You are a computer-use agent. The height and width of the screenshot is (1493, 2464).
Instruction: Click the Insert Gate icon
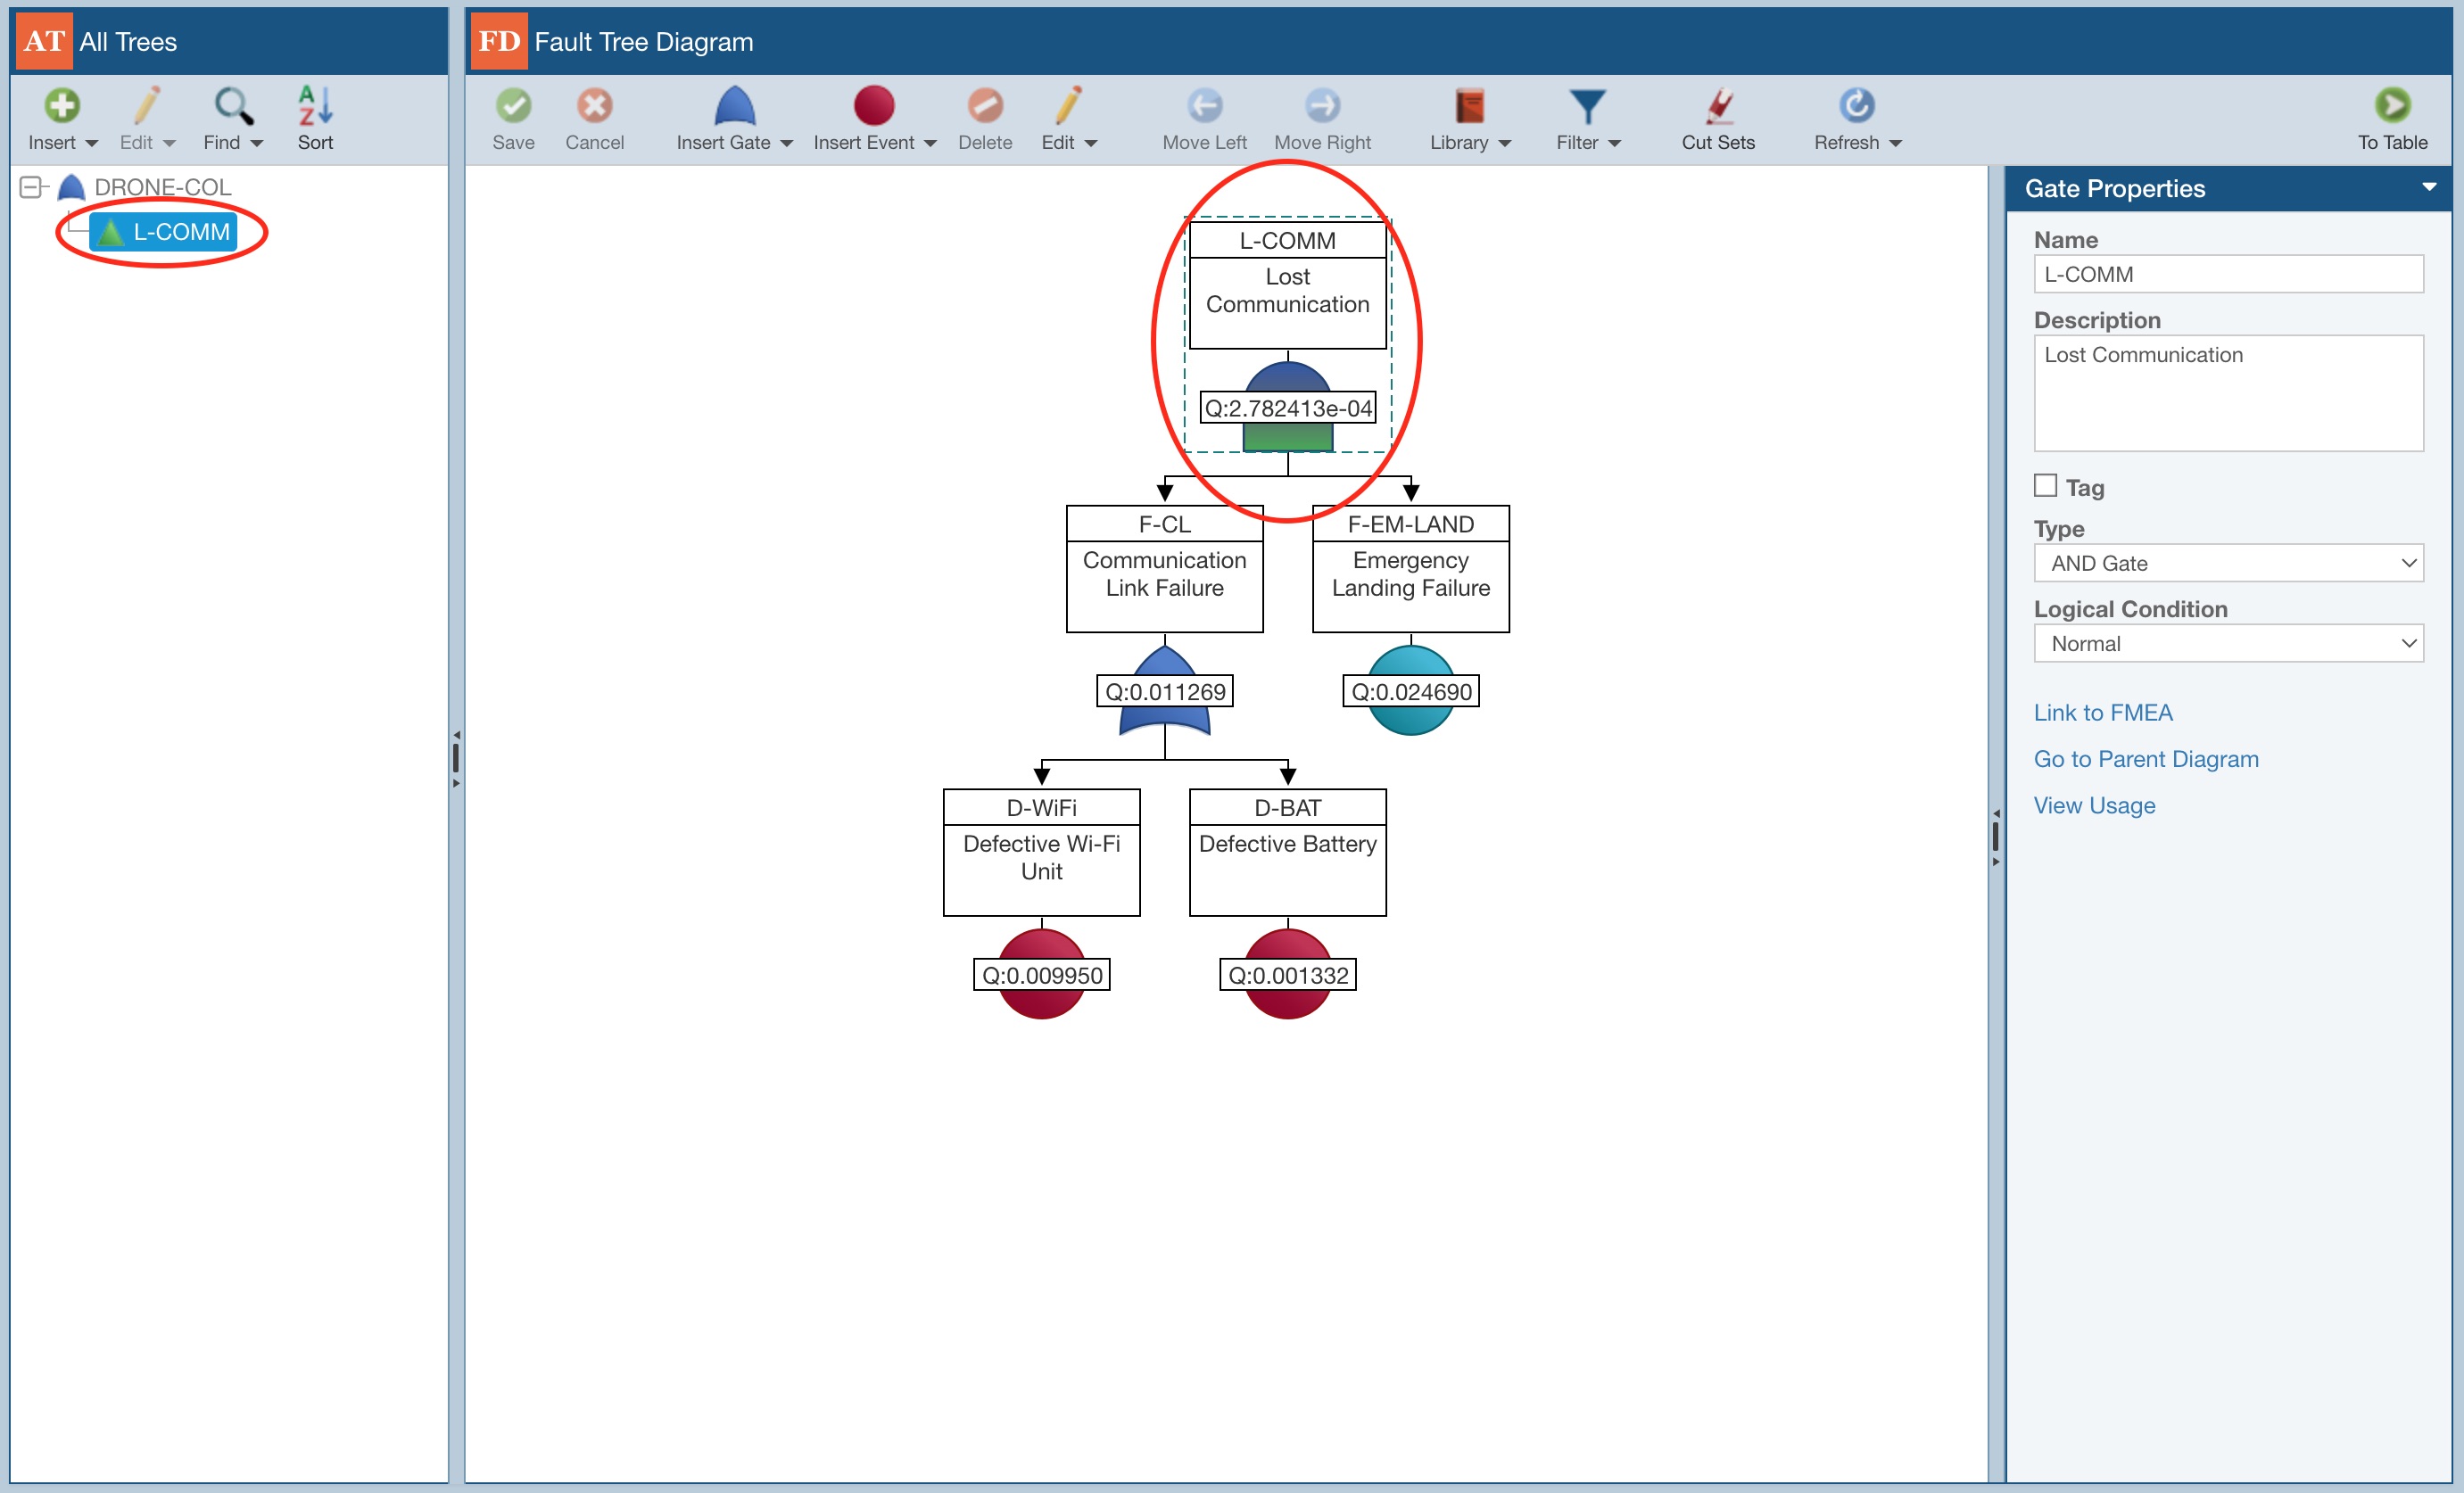tap(733, 106)
